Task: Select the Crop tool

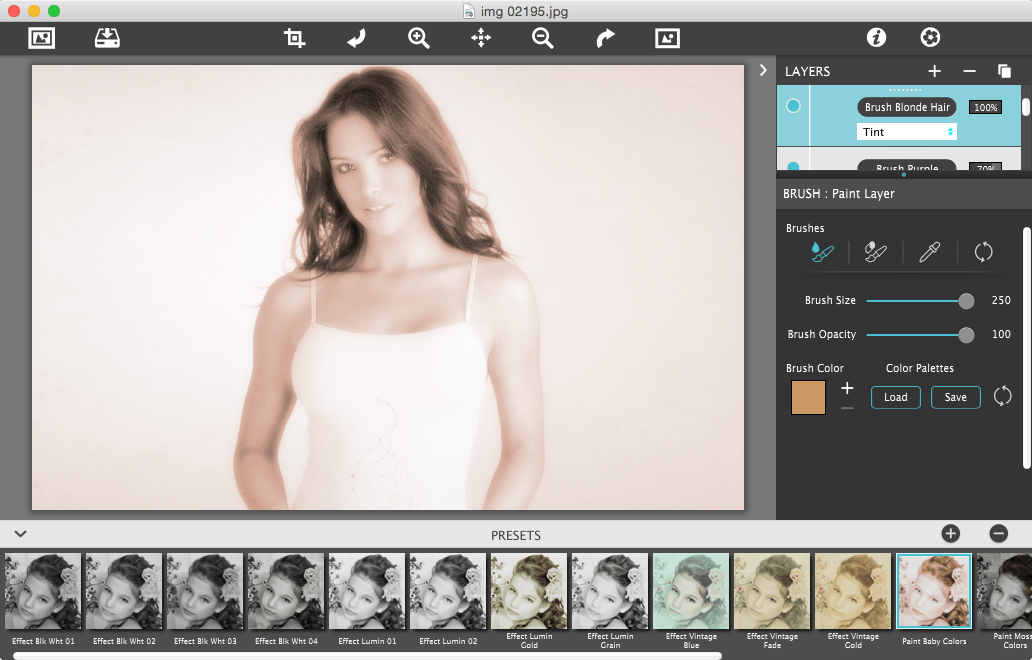Action: click(x=295, y=38)
